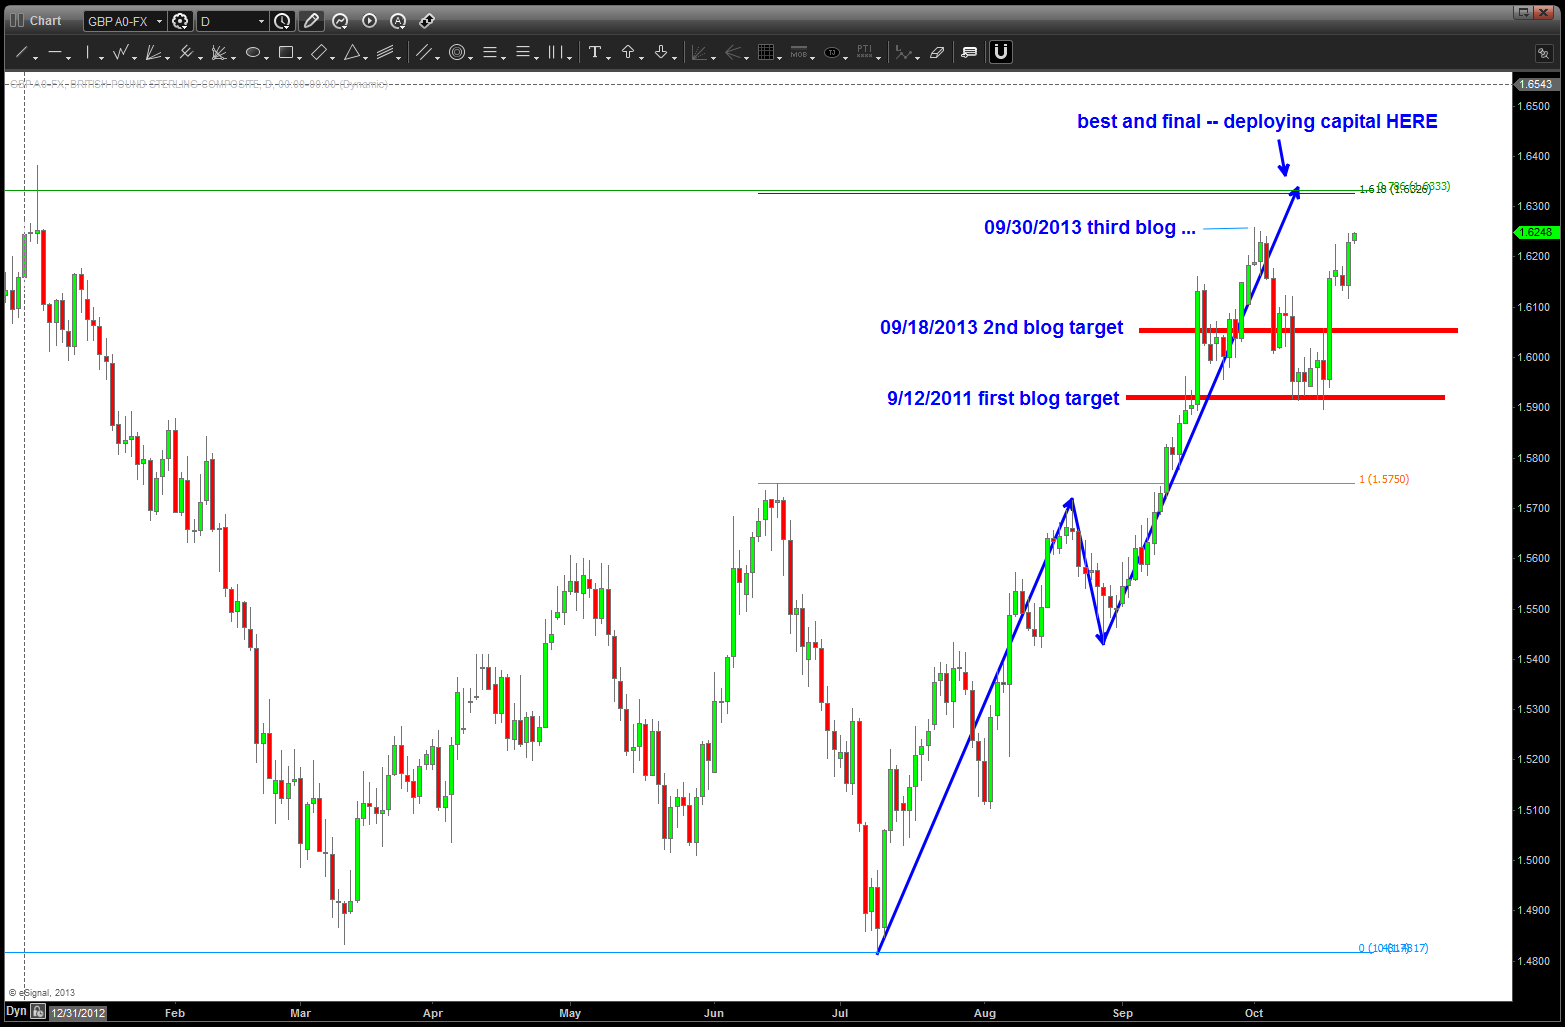Image resolution: width=1565 pixels, height=1027 pixels.
Task: Open the D interval dropdown
Action: [262, 21]
